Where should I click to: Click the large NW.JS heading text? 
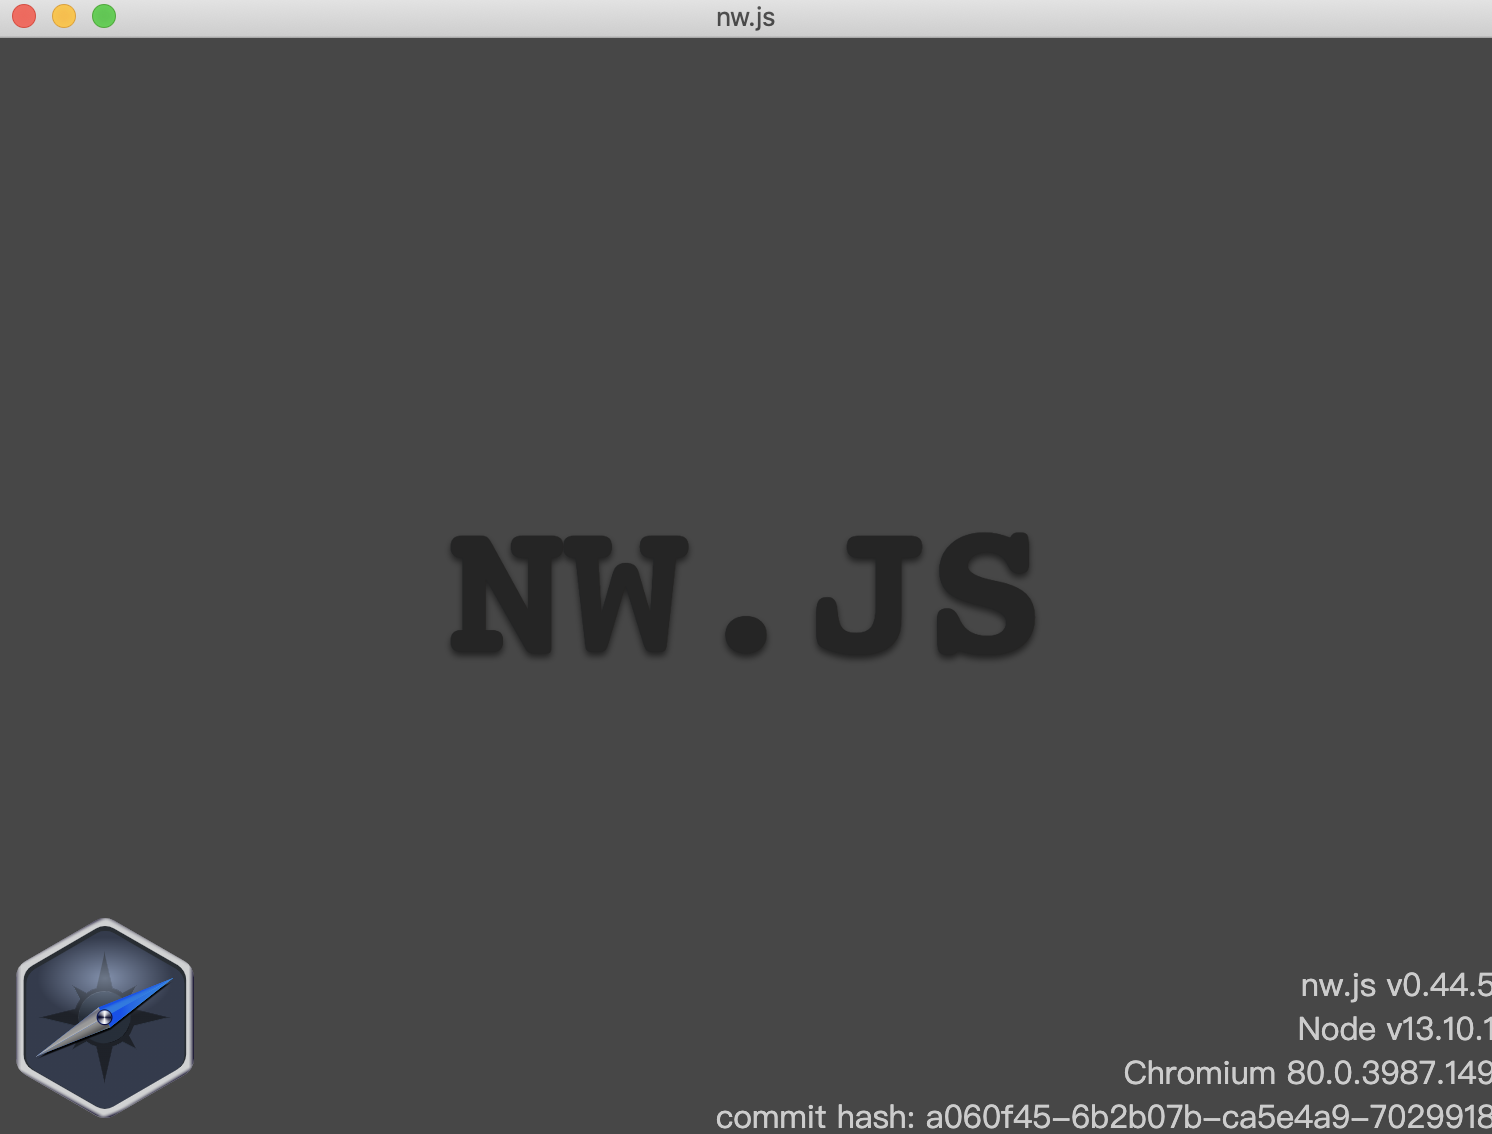coord(744,596)
